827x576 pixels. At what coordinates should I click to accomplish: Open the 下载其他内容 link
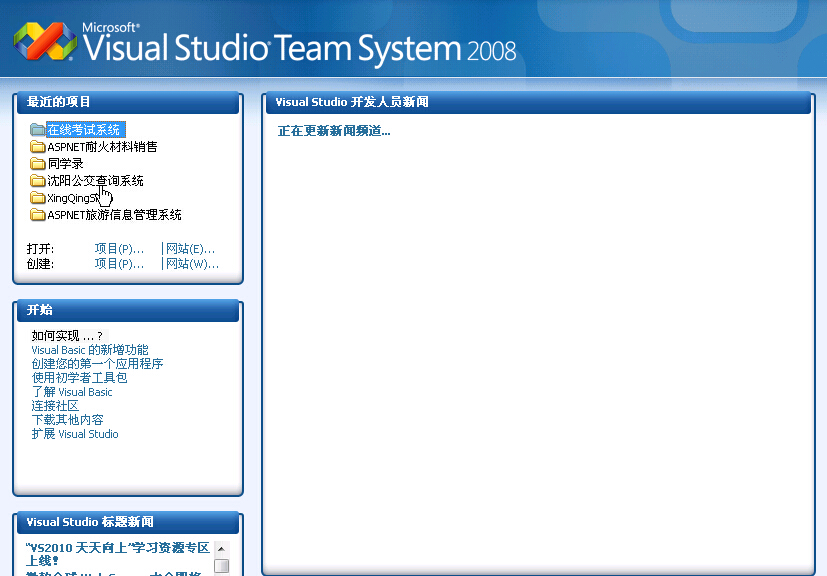pos(67,420)
